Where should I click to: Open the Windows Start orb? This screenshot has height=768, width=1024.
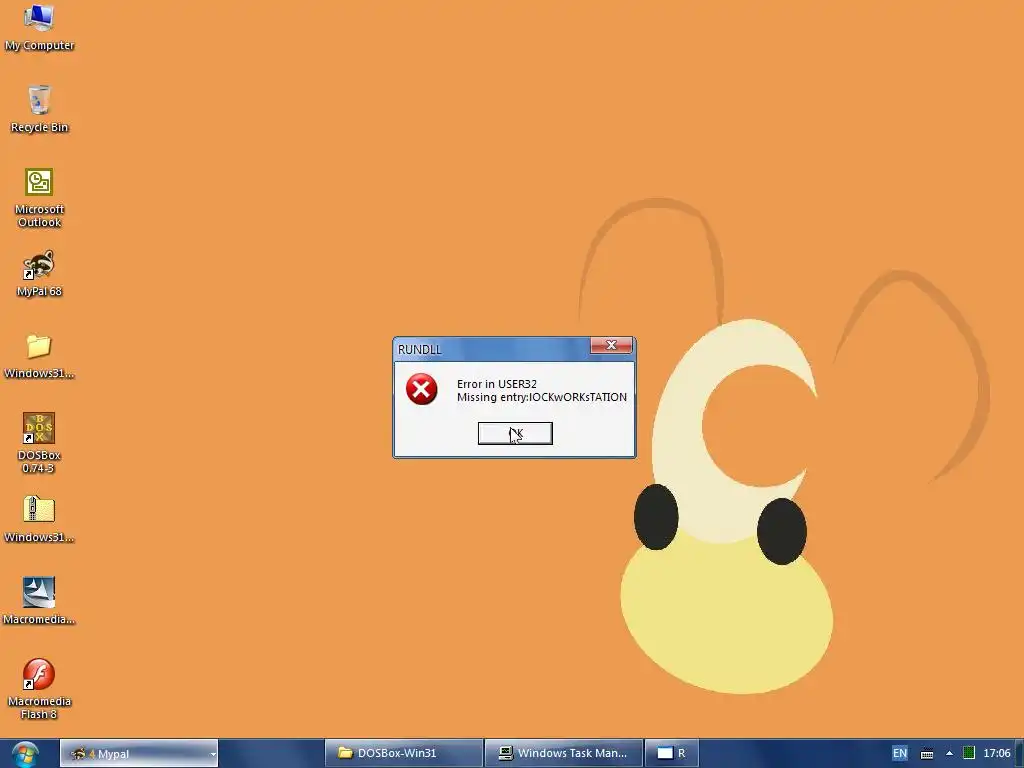(x=25, y=754)
